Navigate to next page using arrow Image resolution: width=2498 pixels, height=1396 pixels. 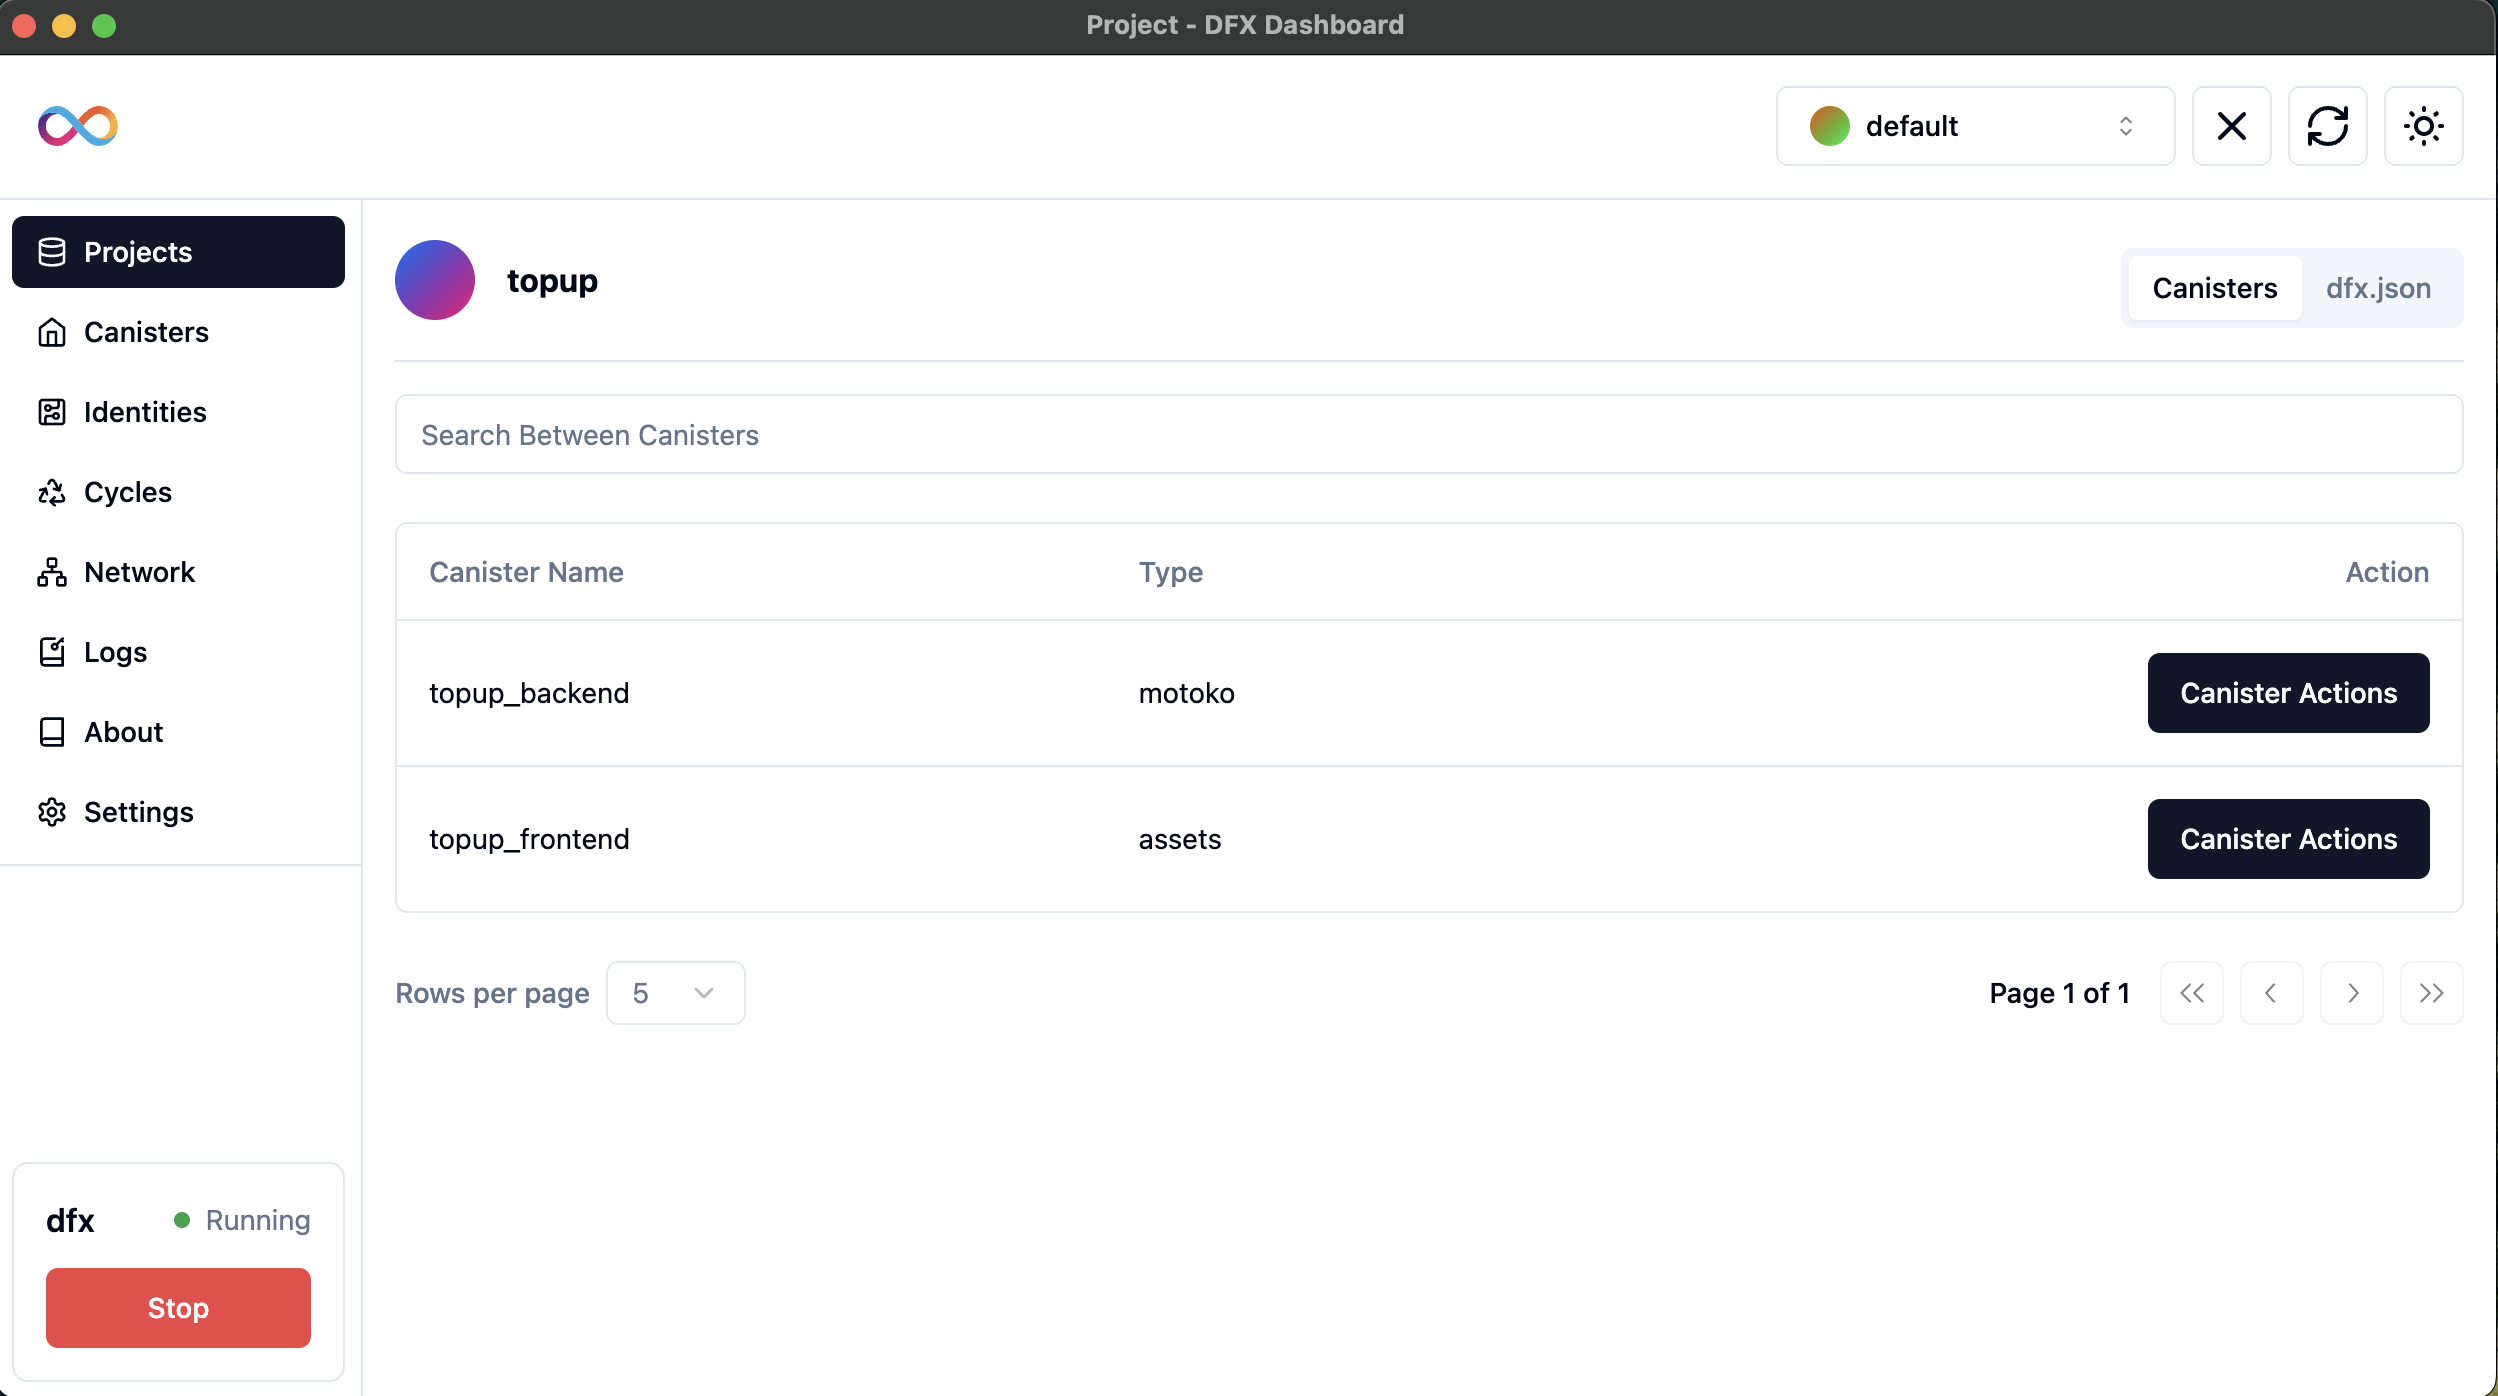point(2350,993)
